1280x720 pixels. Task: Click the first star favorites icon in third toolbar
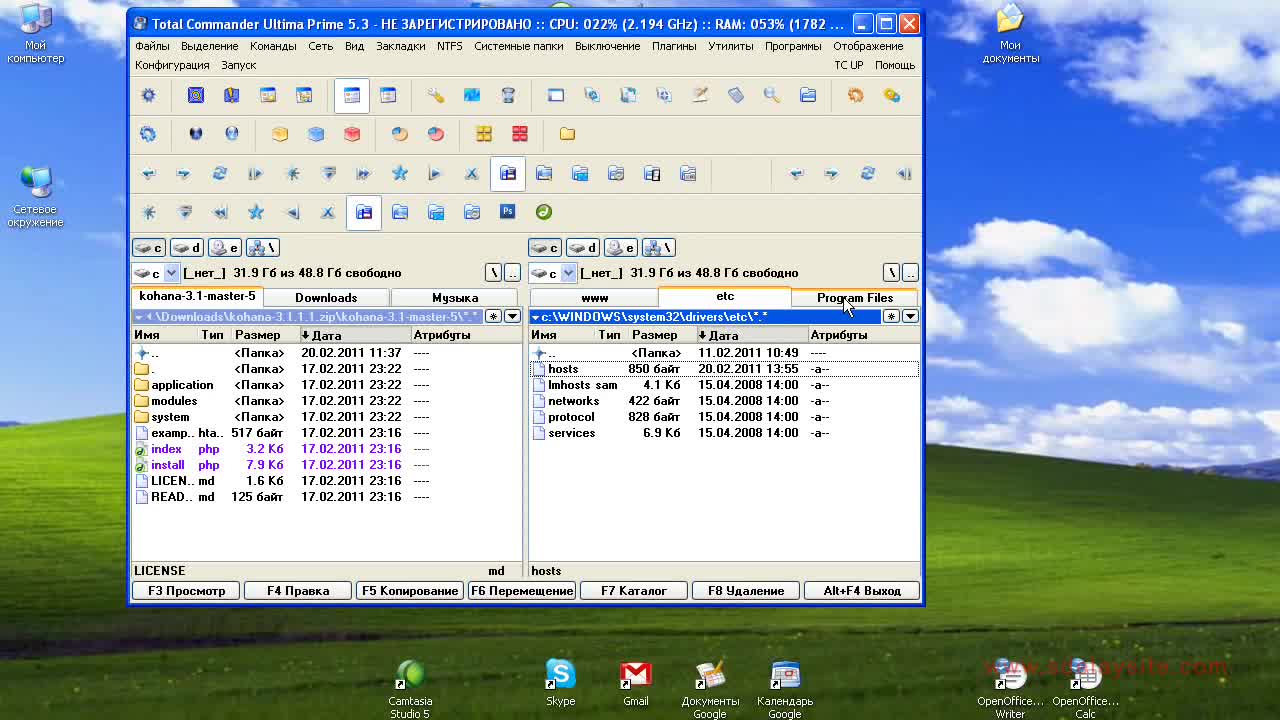tap(400, 174)
